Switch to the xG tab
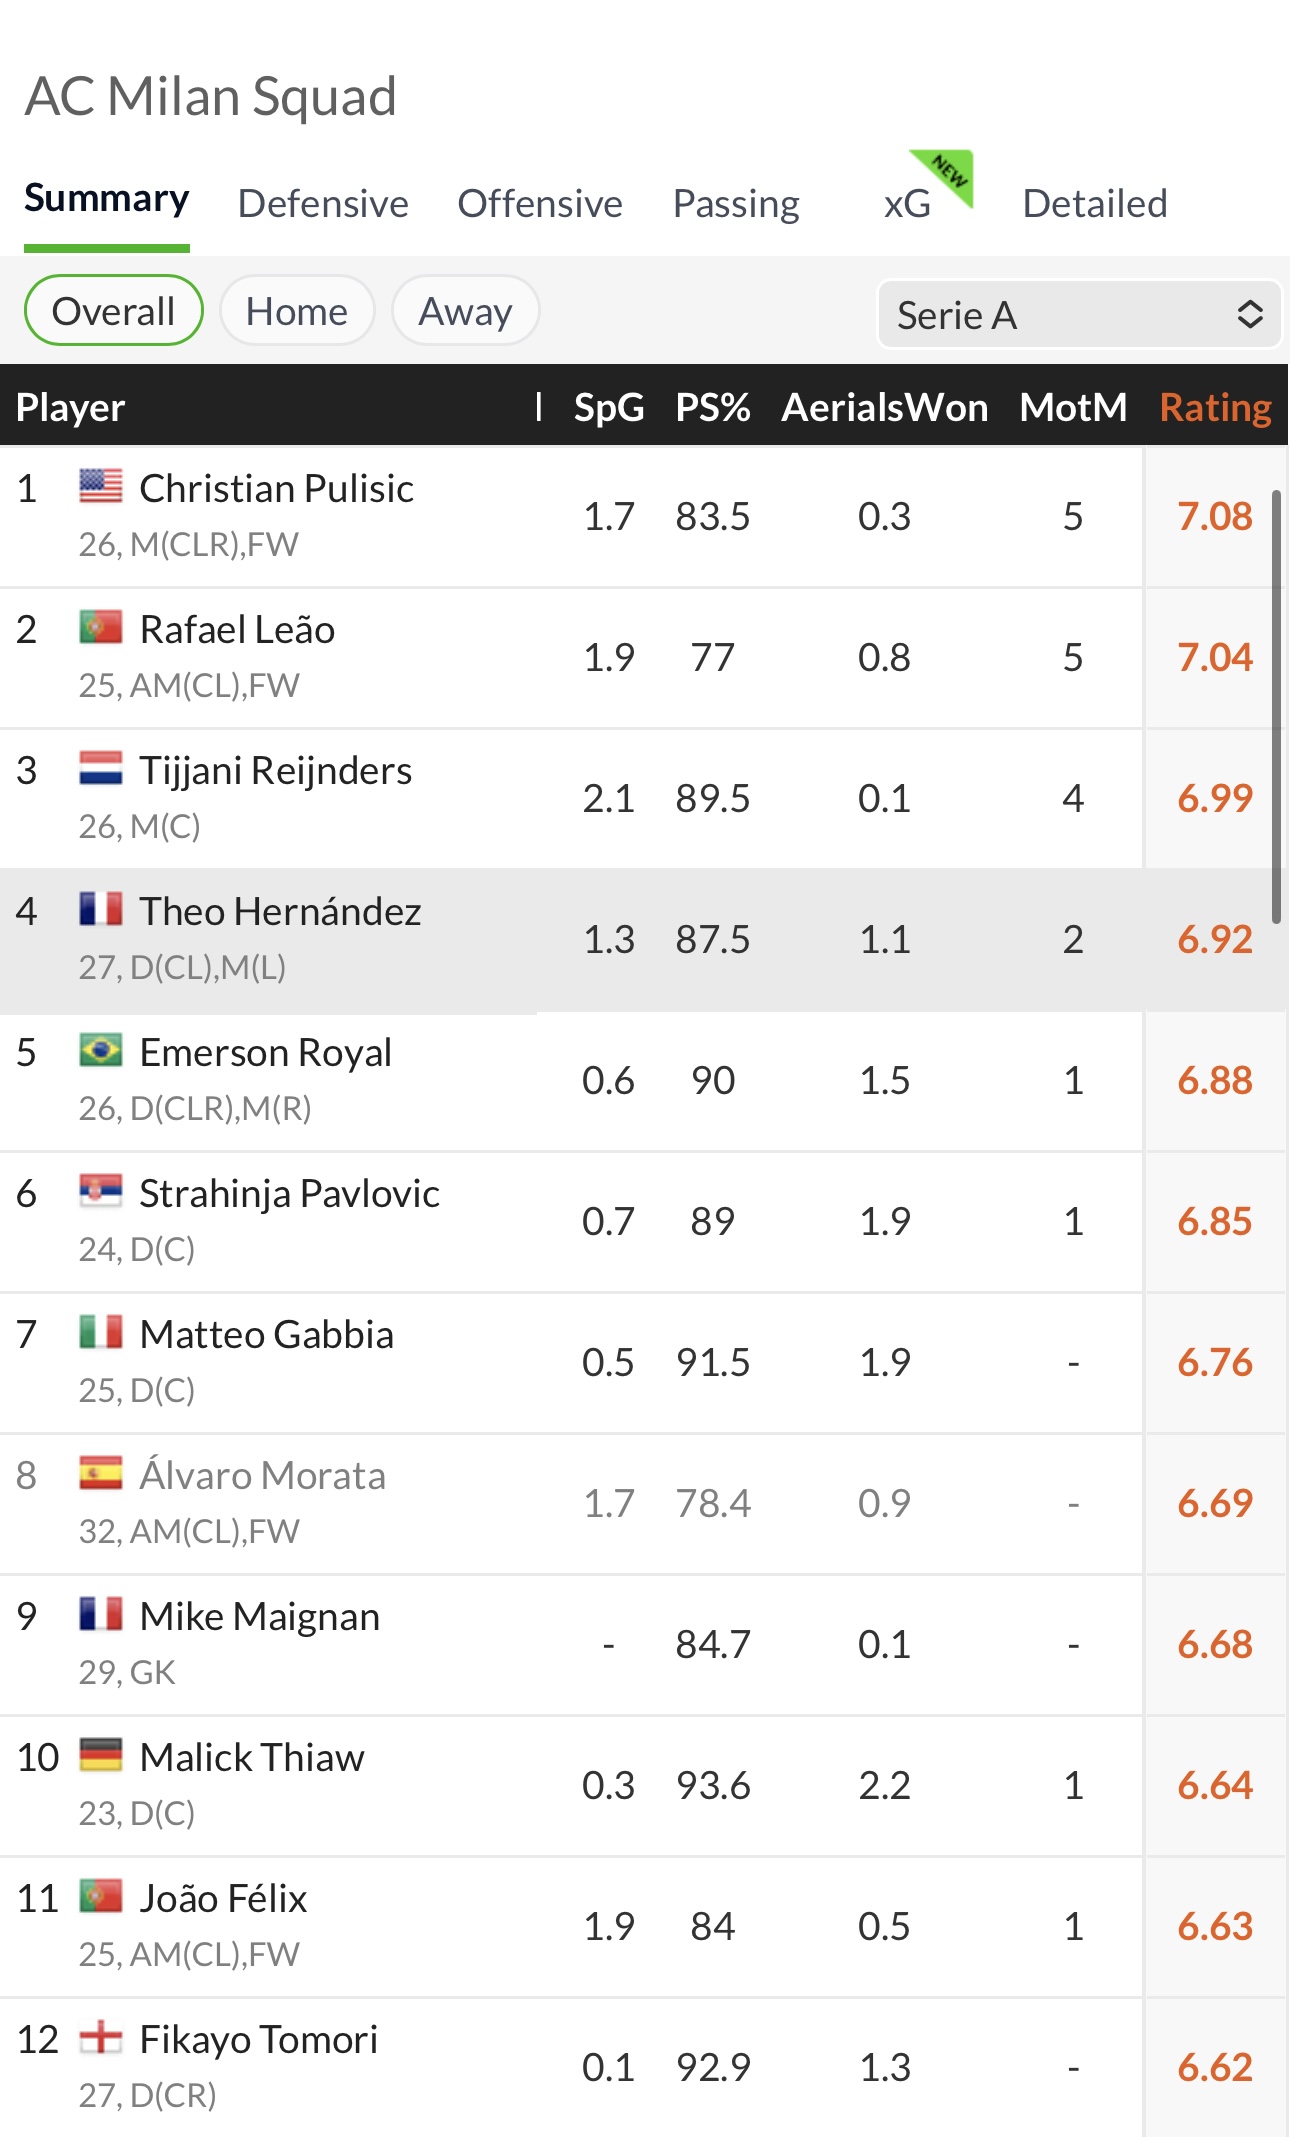Screen dimensions: 1290x2137 point(907,203)
